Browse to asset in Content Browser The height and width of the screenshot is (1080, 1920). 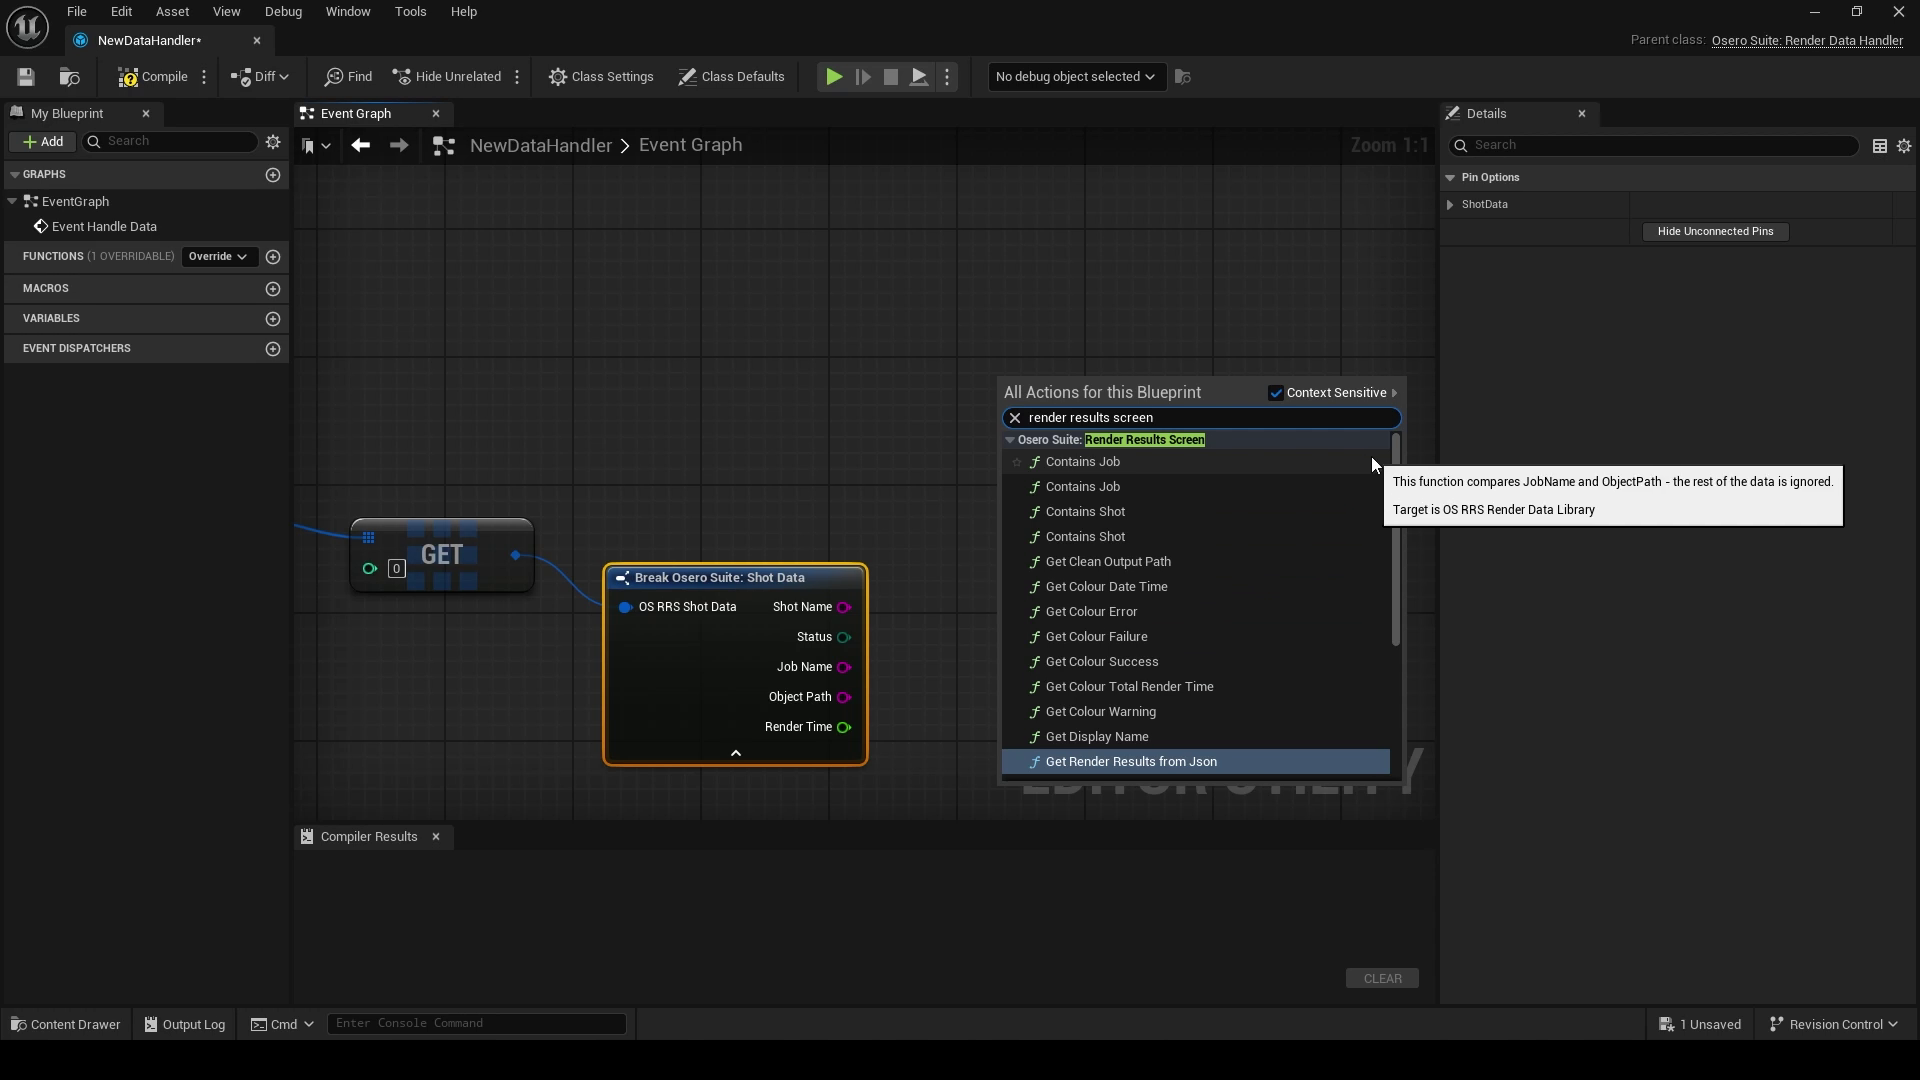pyautogui.click(x=69, y=77)
